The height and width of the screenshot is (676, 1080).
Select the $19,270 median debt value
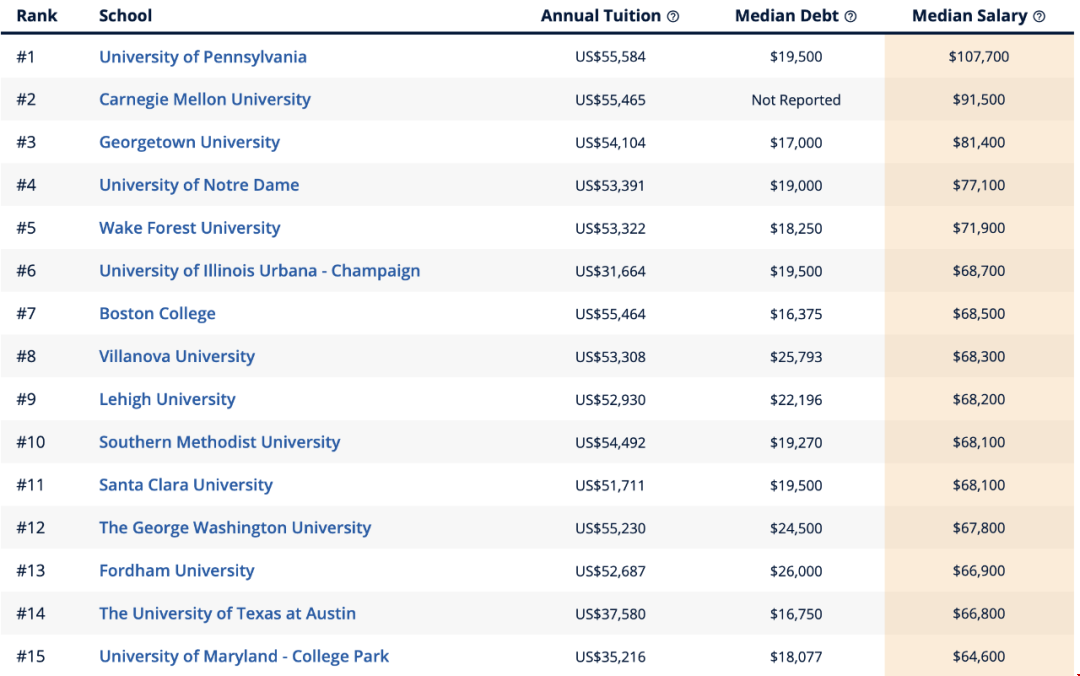pos(796,442)
